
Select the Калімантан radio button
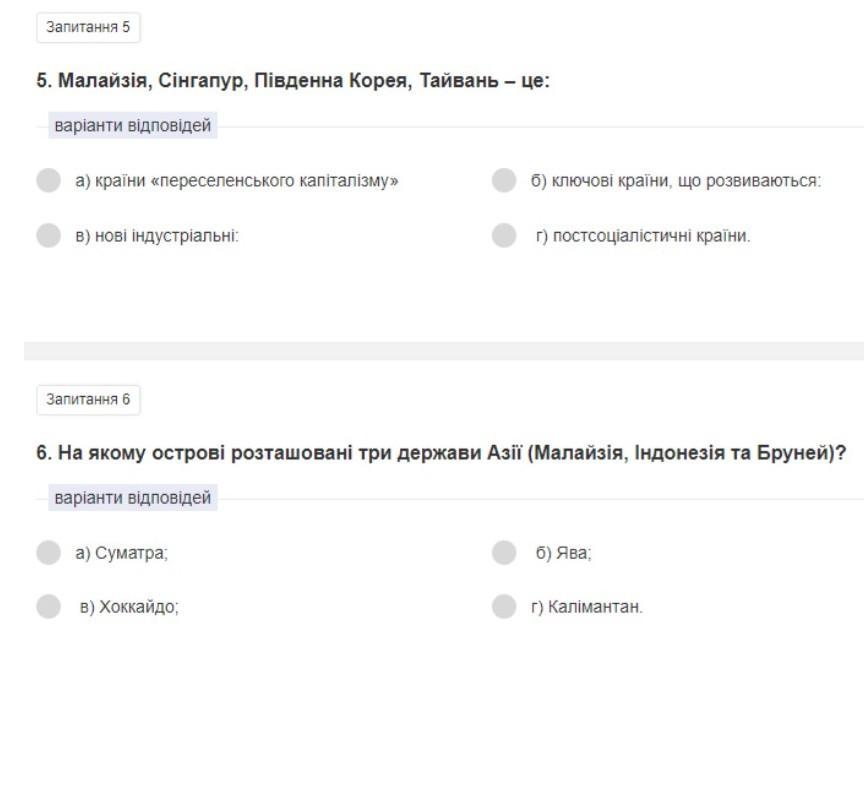tap(504, 607)
